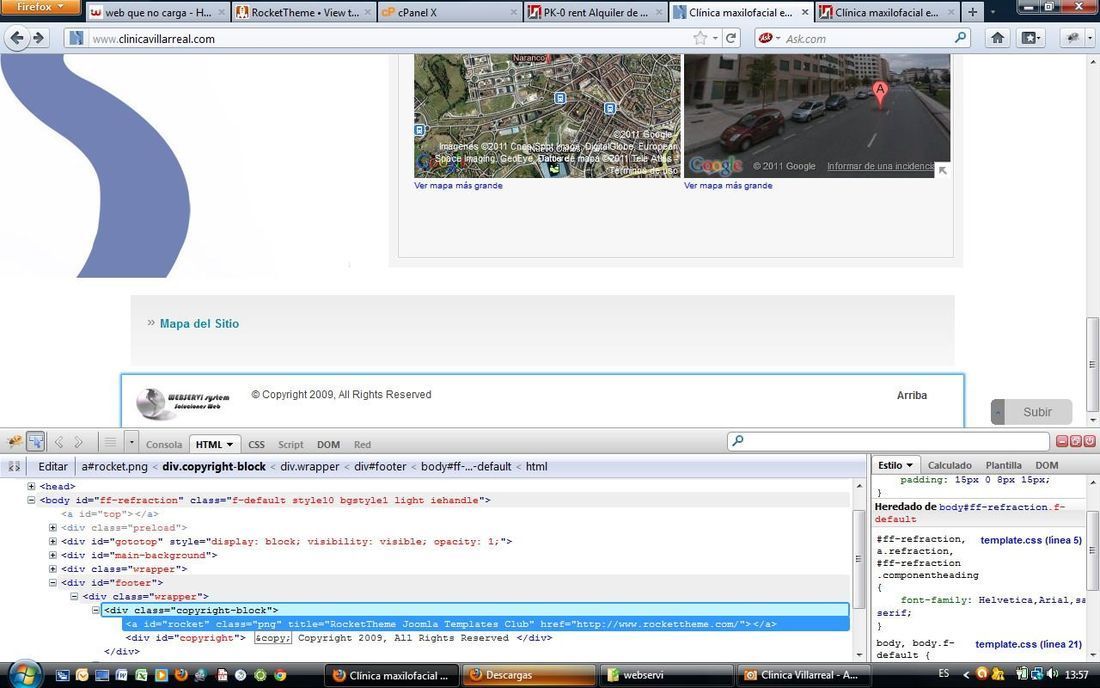The height and width of the screenshot is (688, 1100).
Task: Switch to the Red tab in Firebug
Action: point(362,445)
